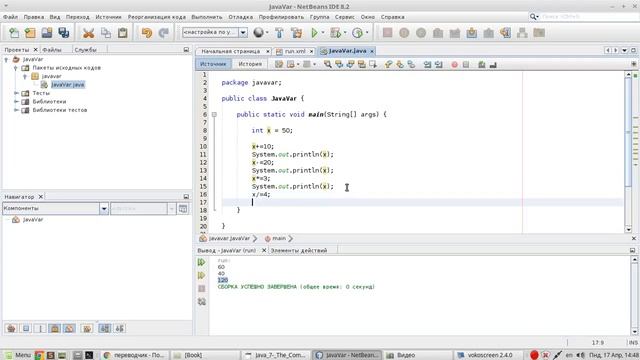Image resolution: width=640 pixels, height=360 pixels.
Task: Switch to the run.xml editor tab
Action: 295,51
